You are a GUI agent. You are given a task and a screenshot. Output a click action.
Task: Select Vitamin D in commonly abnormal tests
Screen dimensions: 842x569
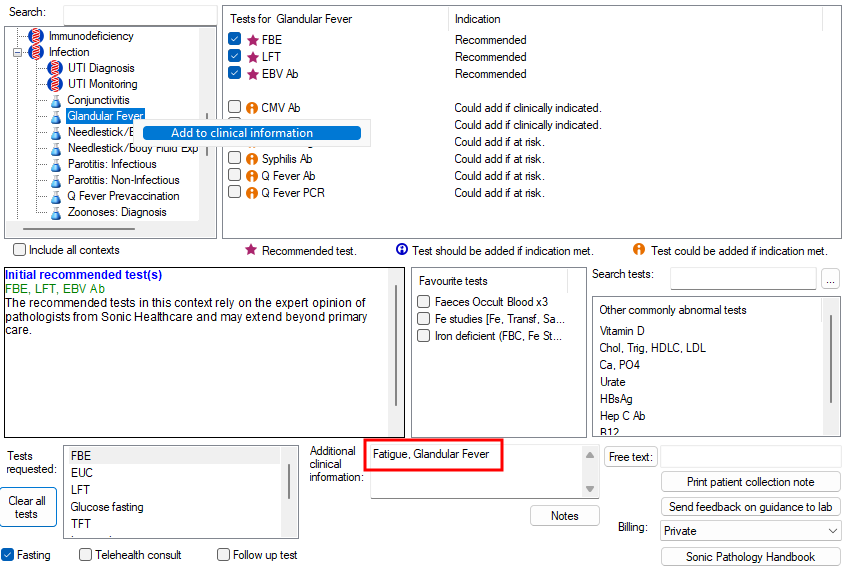point(622,331)
